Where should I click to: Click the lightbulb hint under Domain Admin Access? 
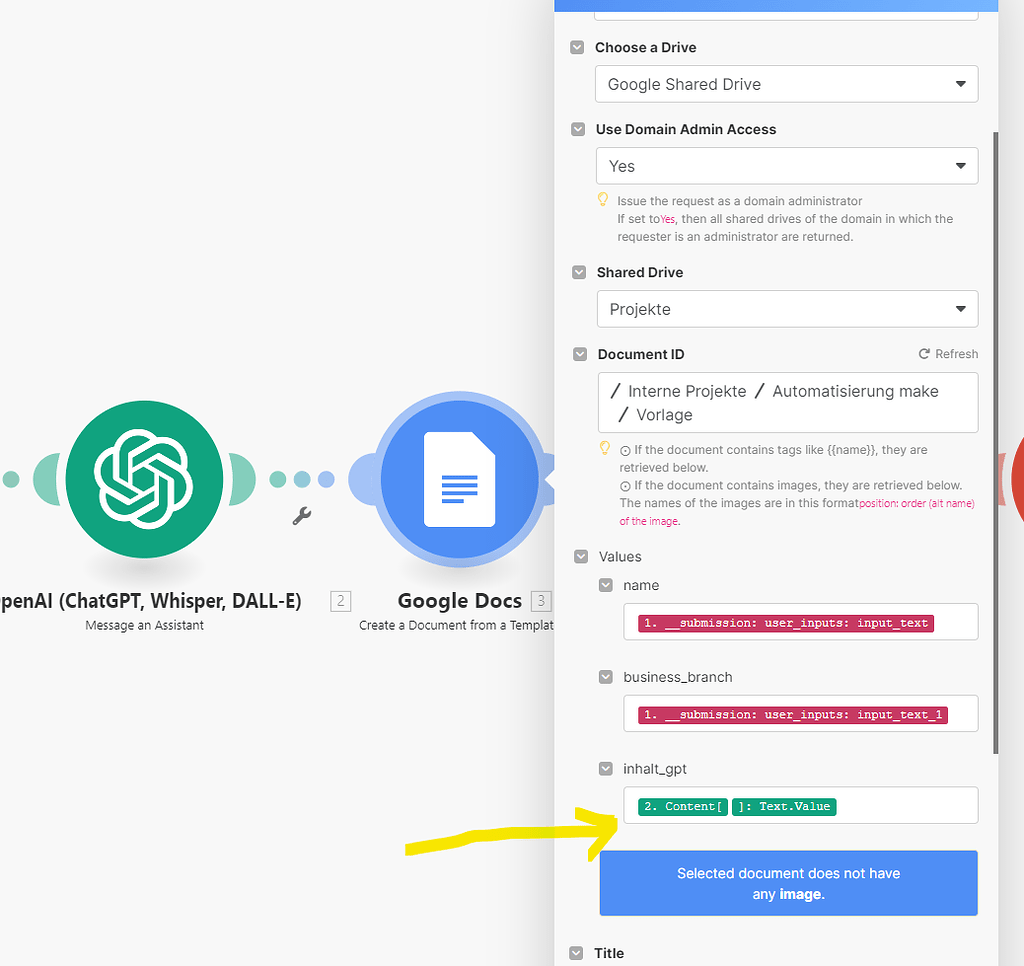pos(602,199)
